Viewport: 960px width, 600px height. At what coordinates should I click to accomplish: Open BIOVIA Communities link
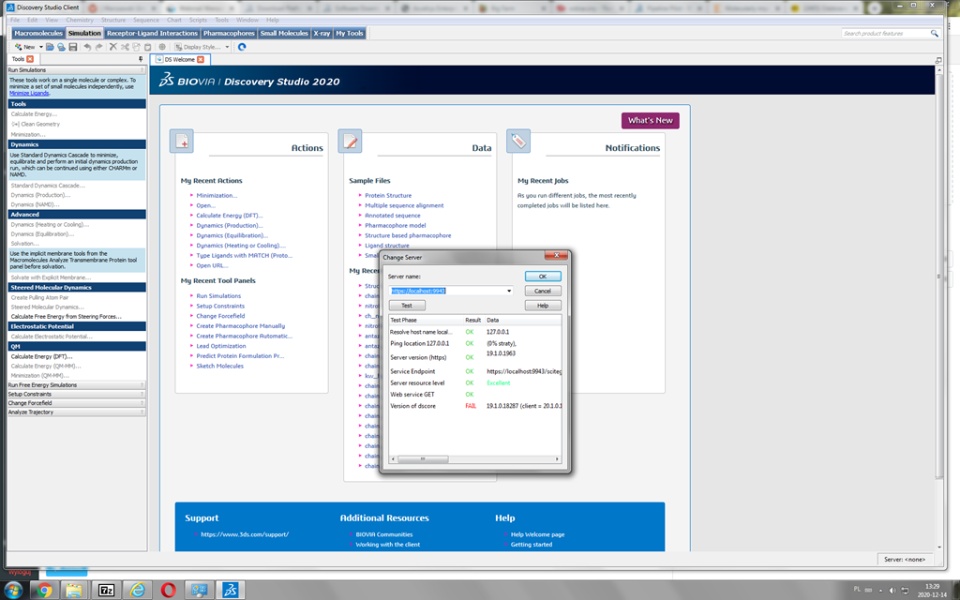click(384, 534)
